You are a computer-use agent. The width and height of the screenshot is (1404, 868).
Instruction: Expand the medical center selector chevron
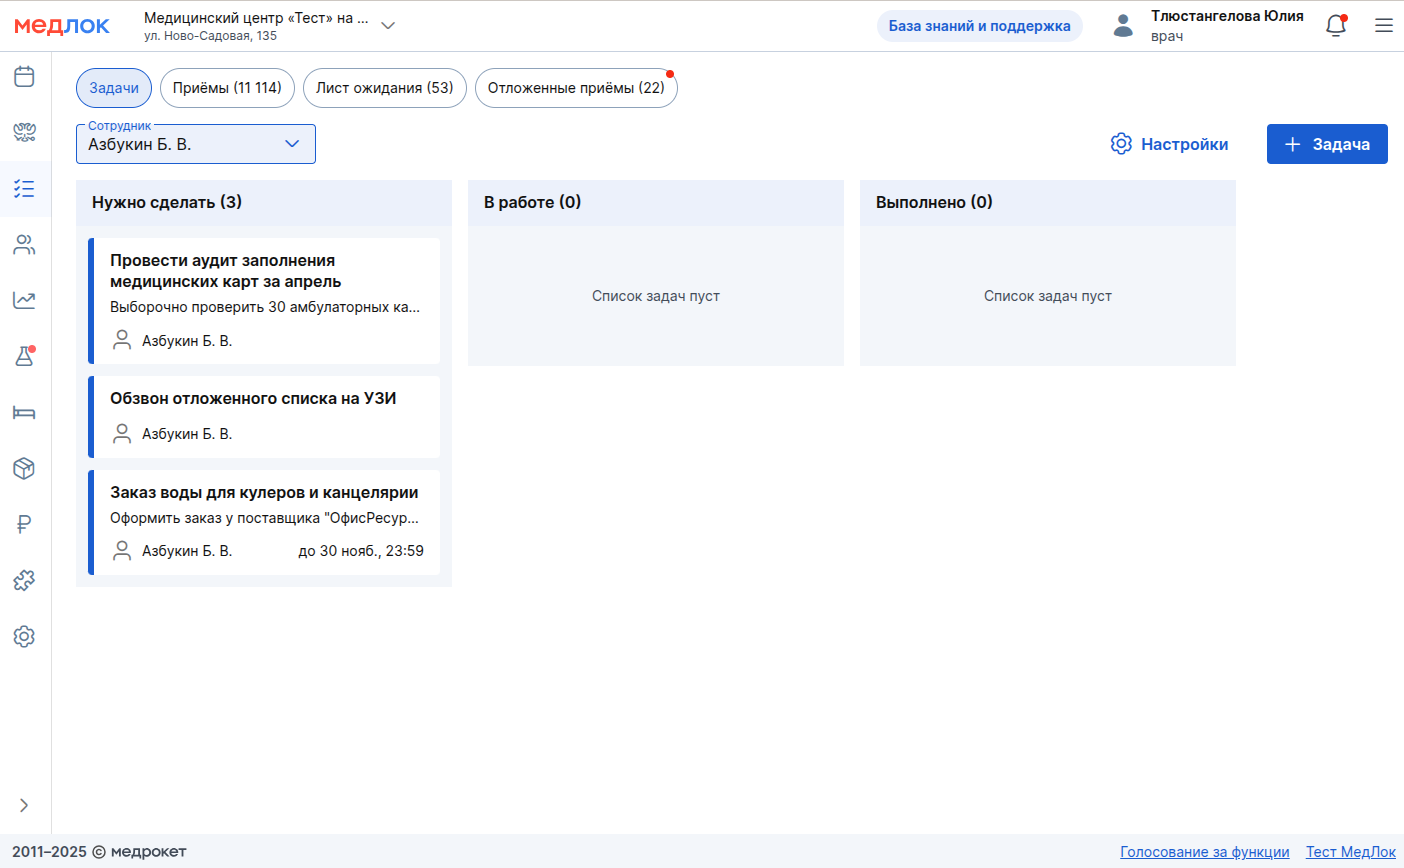(x=388, y=26)
